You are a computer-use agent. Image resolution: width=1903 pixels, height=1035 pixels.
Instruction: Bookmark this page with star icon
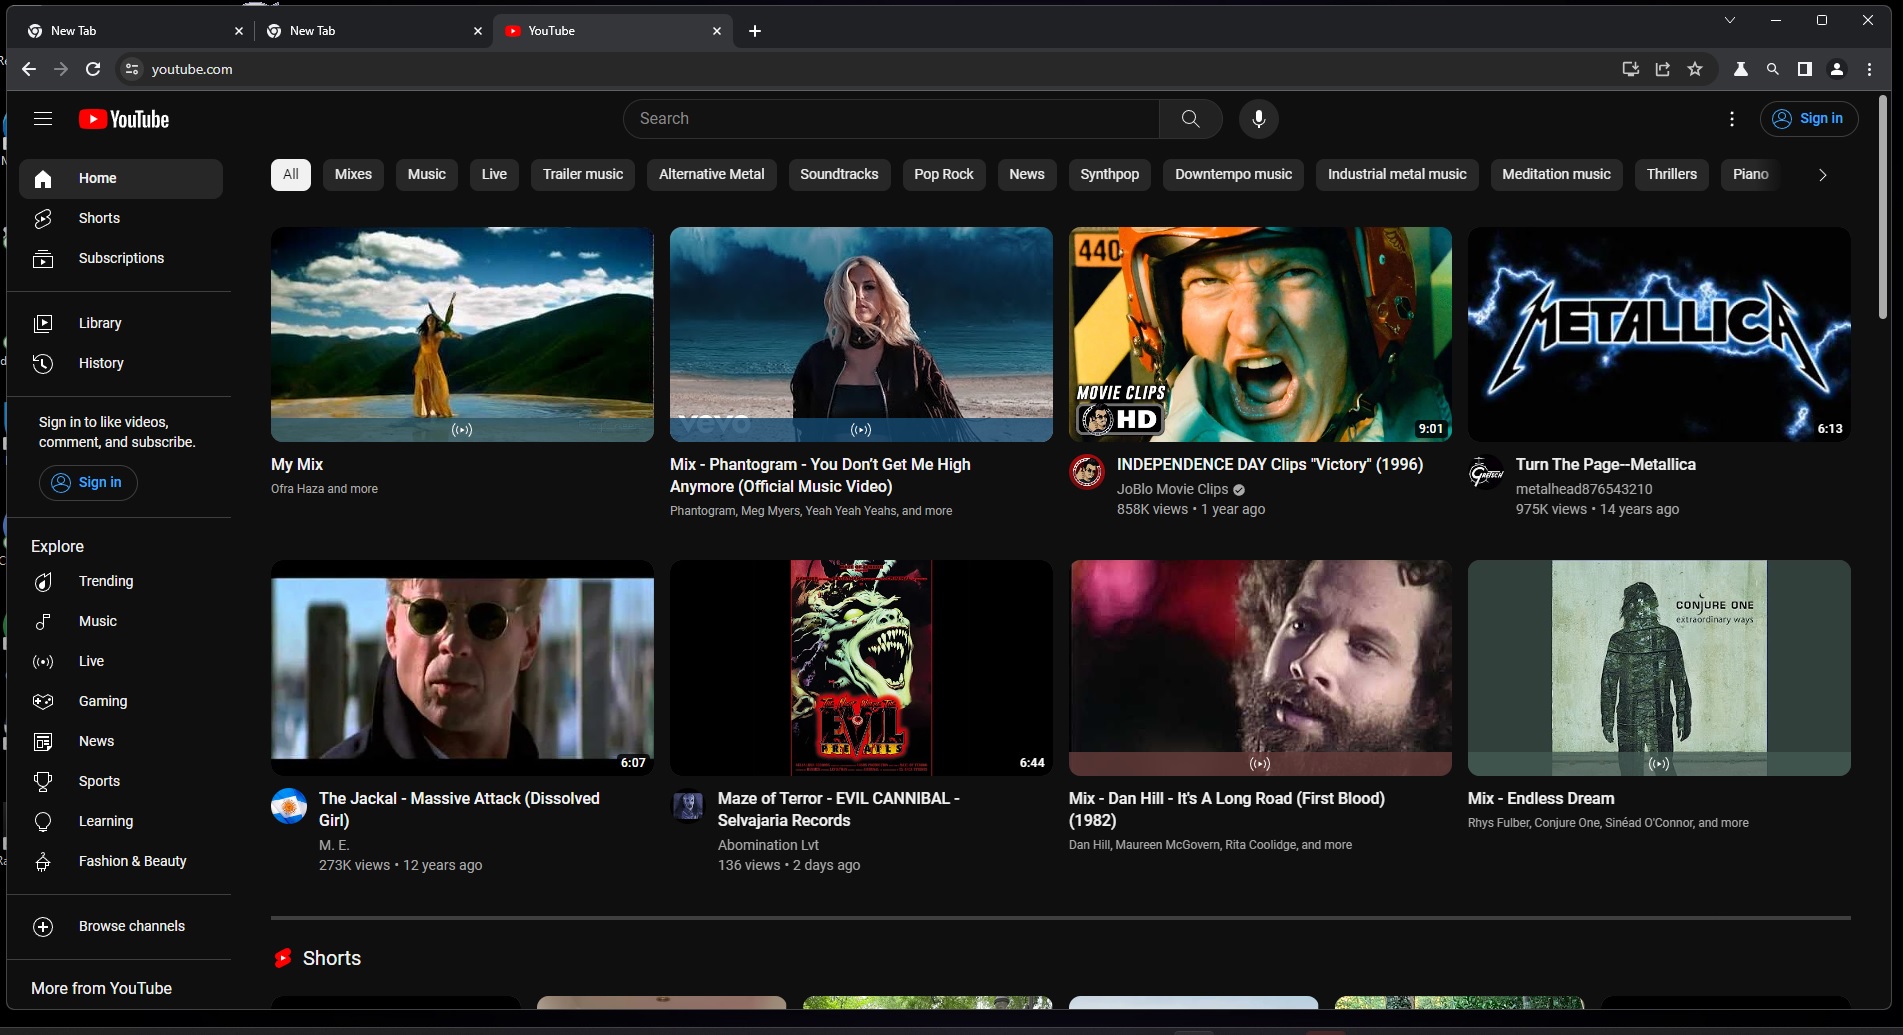coord(1694,69)
